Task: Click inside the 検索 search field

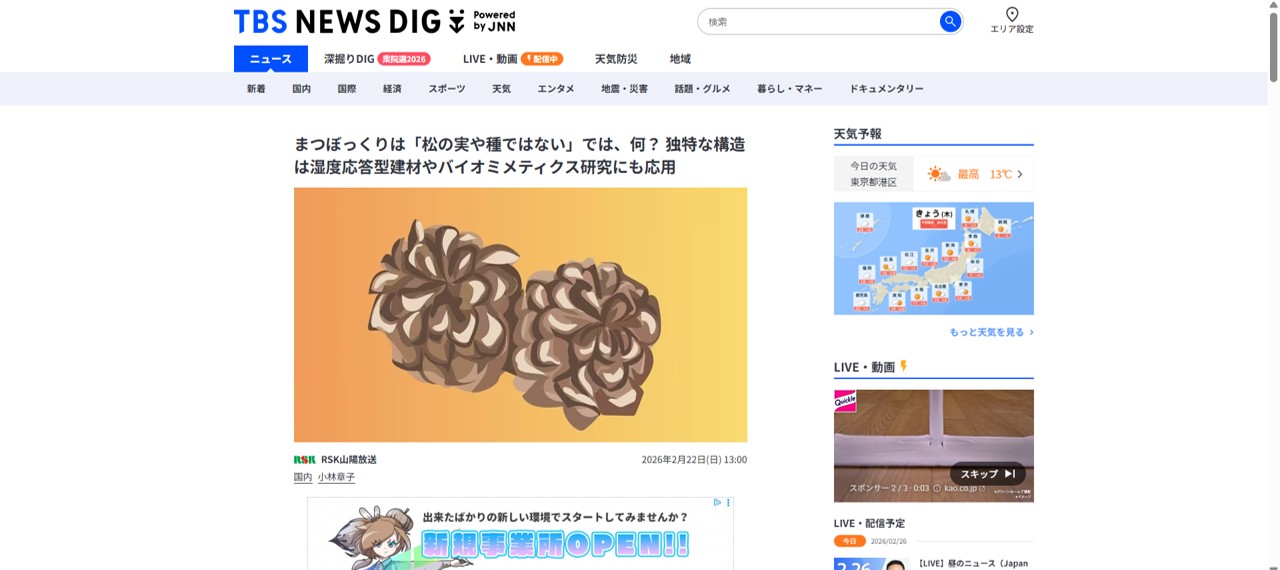Action: (820, 22)
